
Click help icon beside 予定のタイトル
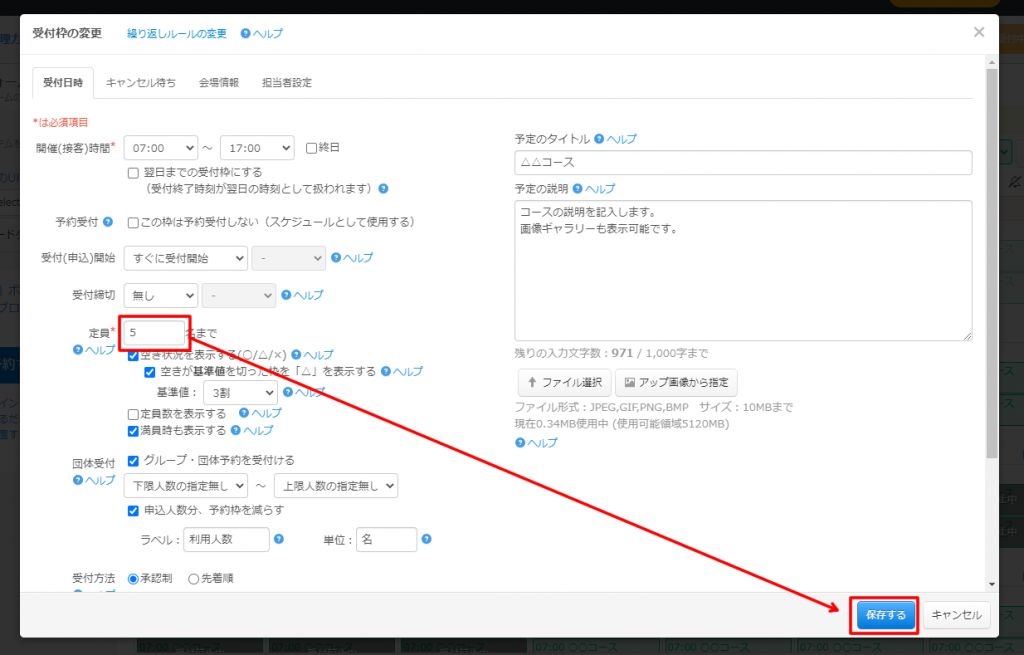tap(599, 139)
